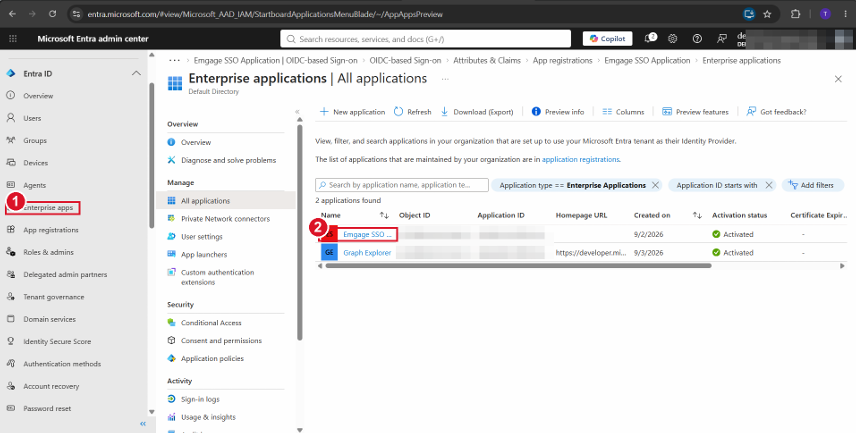Open the settings gear icon in header
856x433 pixels.
pyautogui.click(x=673, y=39)
